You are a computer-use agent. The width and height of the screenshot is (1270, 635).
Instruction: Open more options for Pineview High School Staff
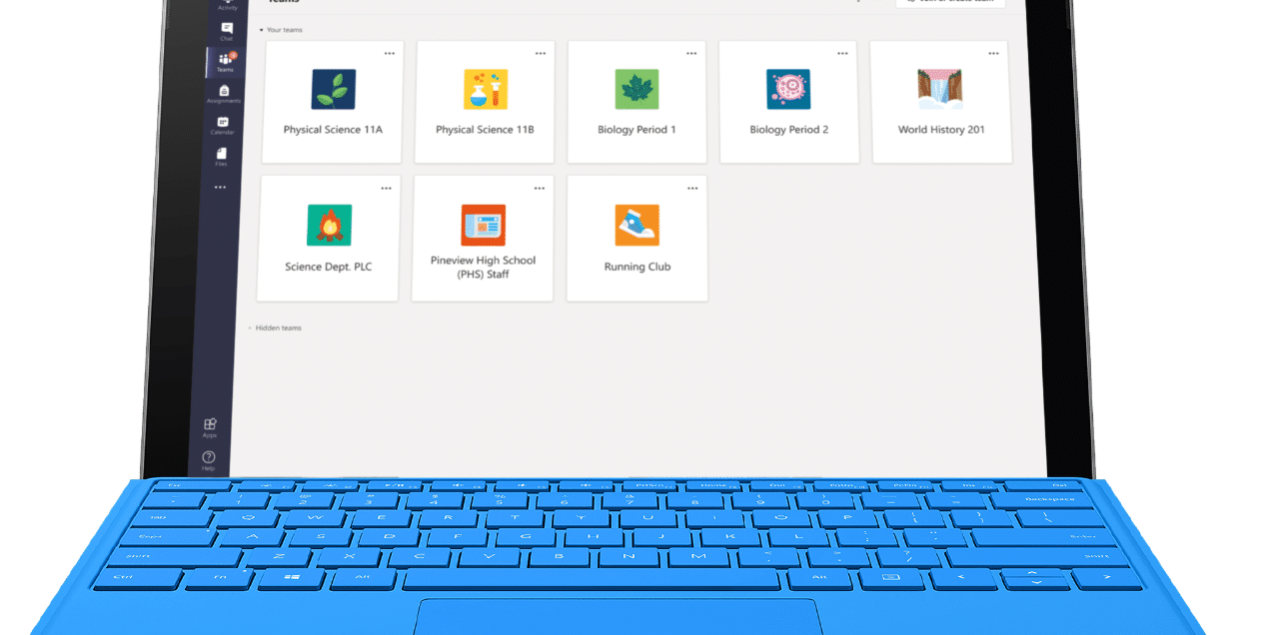tap(540, 188)
